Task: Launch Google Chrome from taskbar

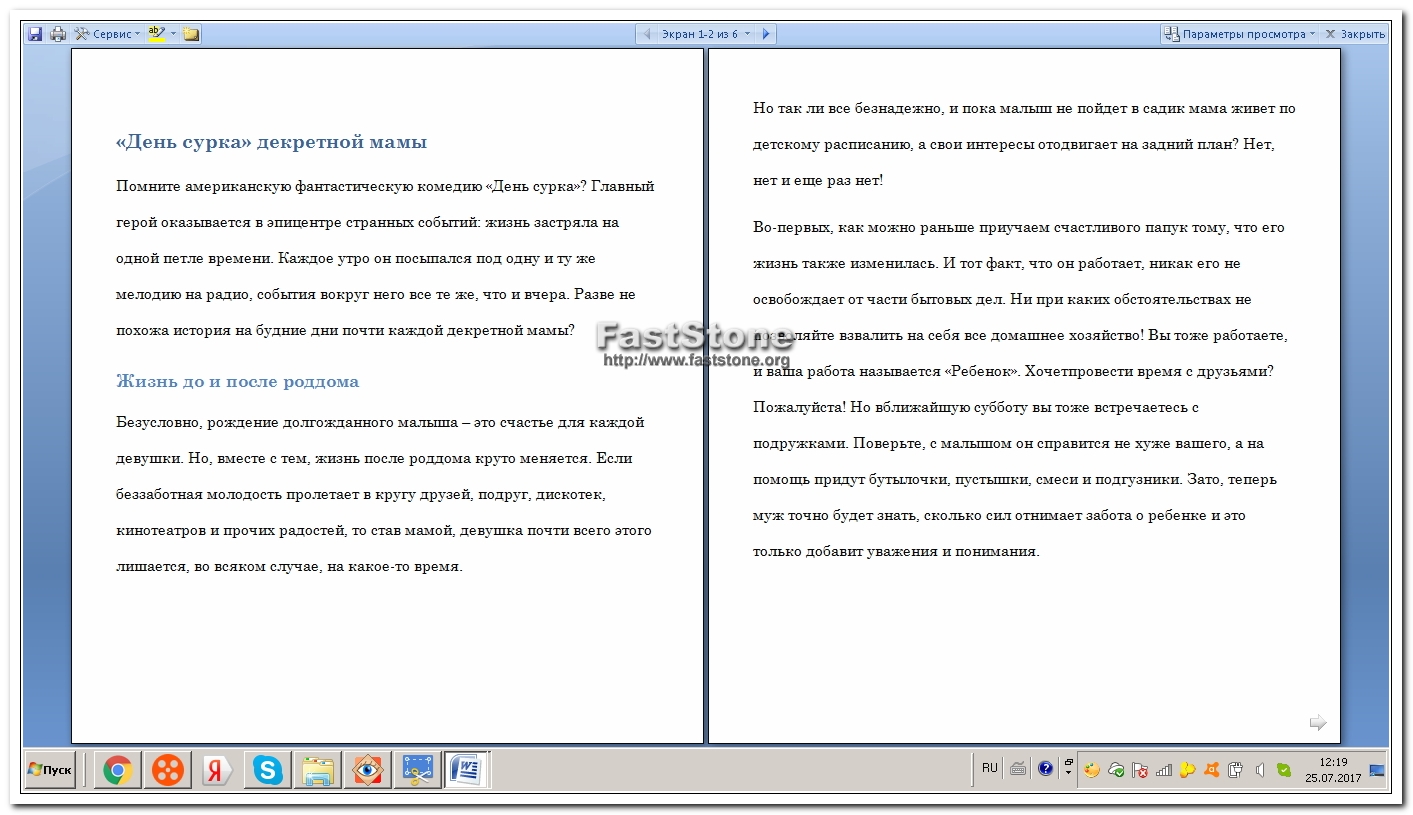Action: click(117, 770)
